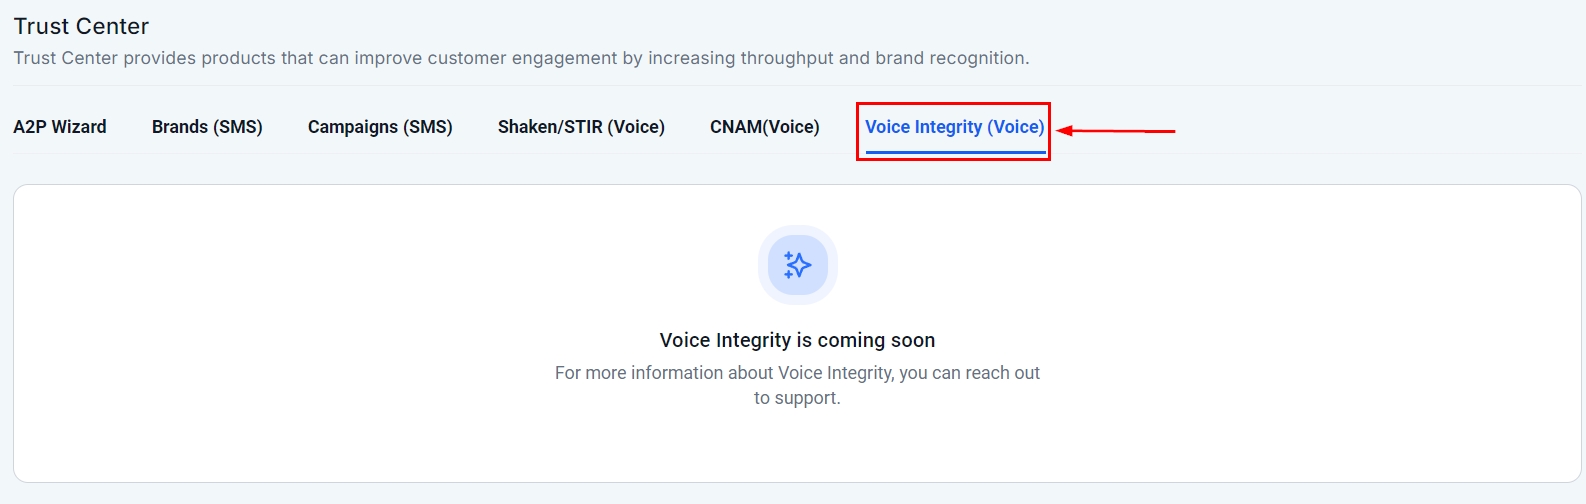Click the words "to support." in the message
The width and height of the screenshot is (1586, 504).
(797, 398)
